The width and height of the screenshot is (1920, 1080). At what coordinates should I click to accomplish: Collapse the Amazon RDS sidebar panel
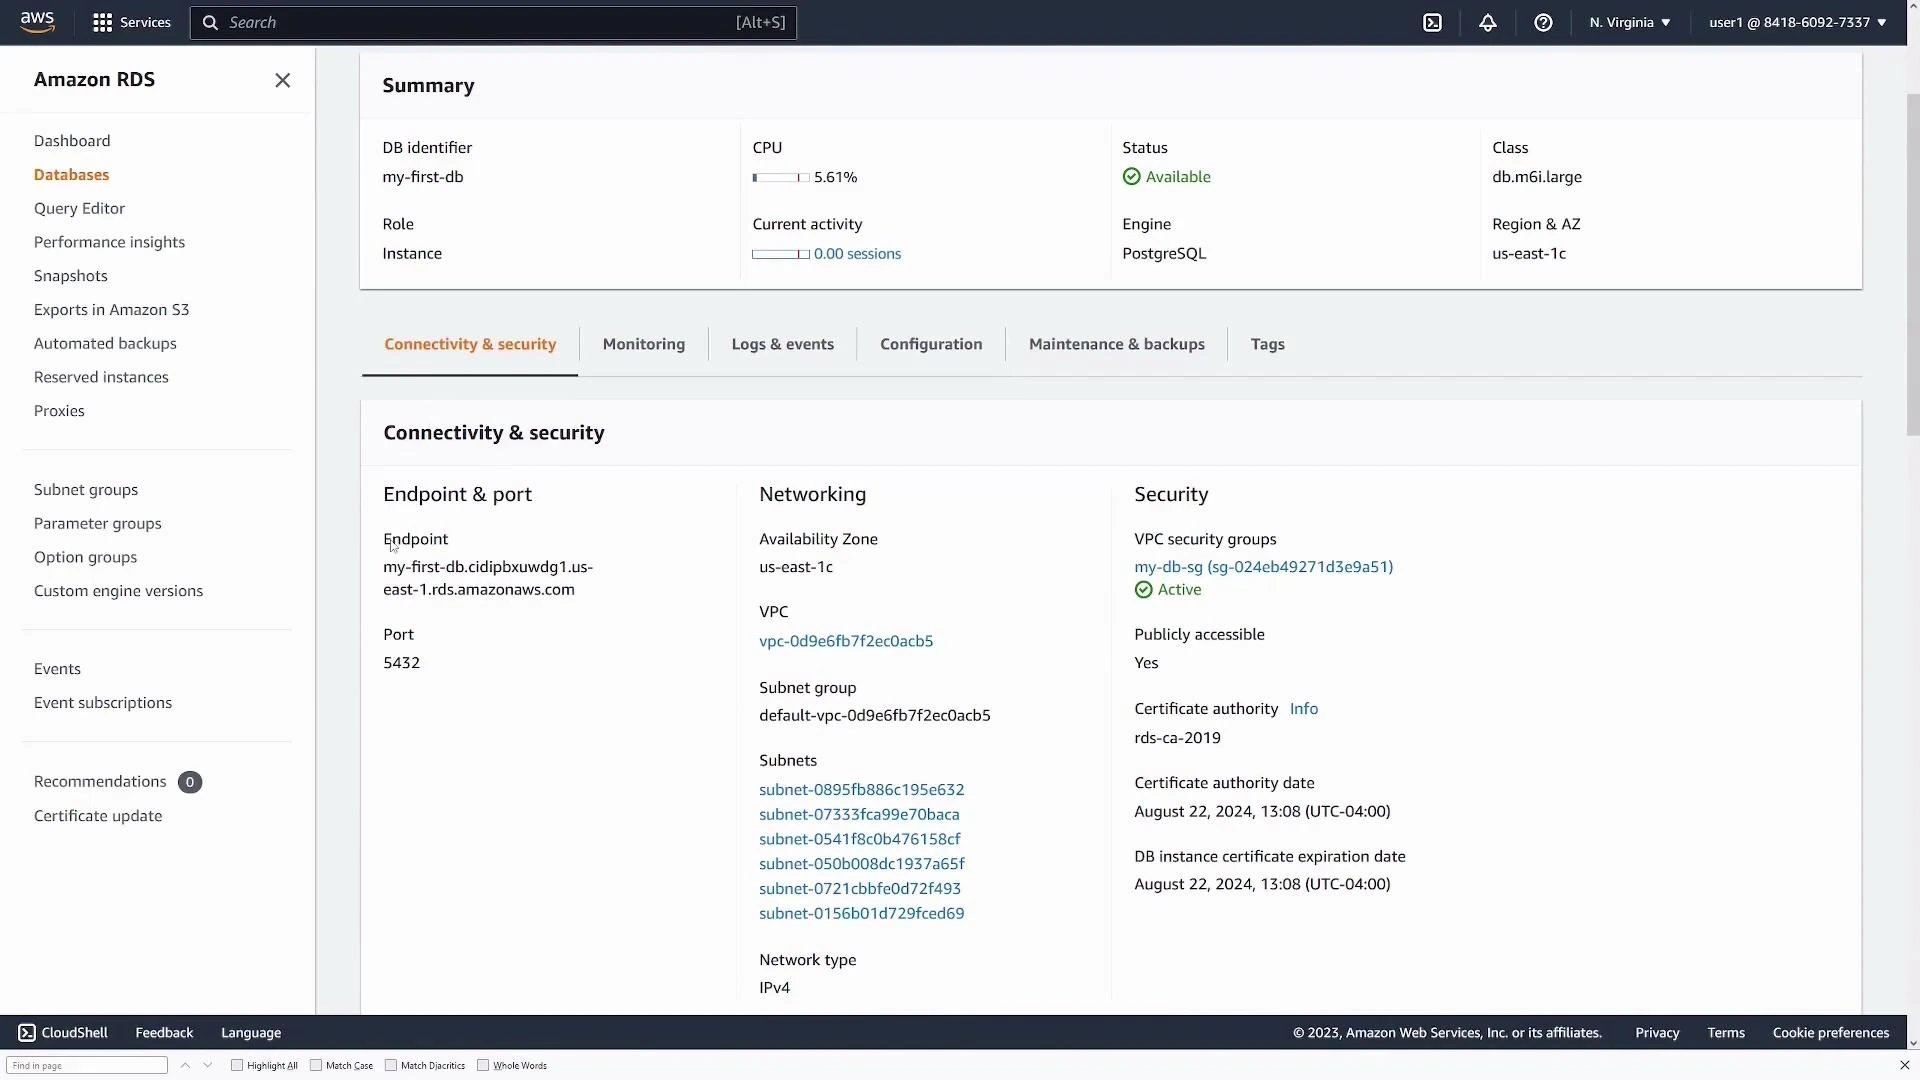pos(282,80)
